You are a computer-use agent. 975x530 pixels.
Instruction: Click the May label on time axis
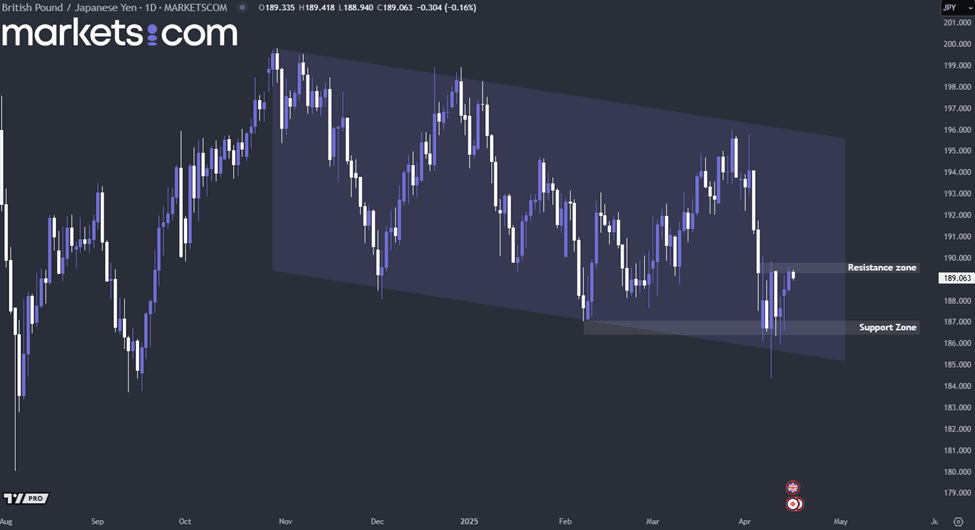[842, 521]
